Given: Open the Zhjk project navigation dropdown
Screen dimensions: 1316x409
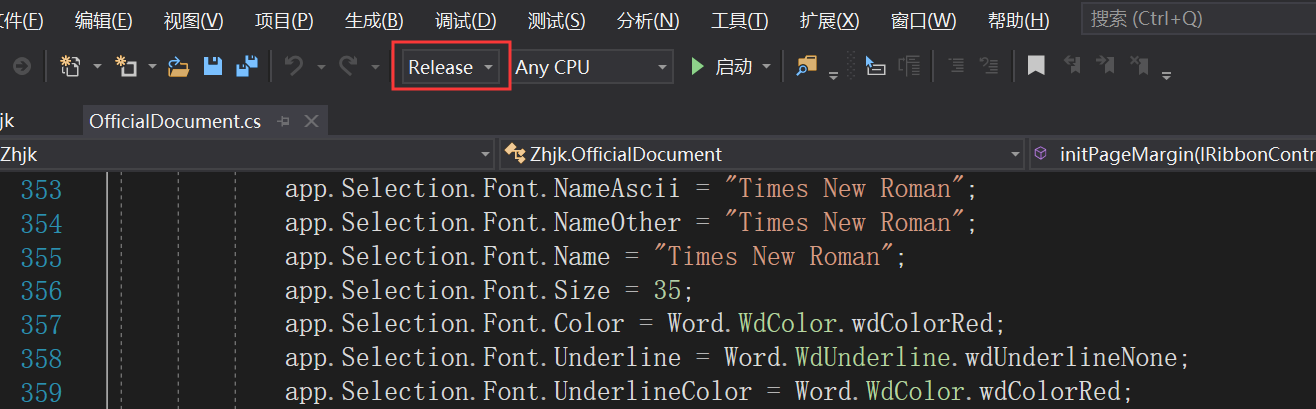Looking at the screenshot, I should pyautogui.click(x=247, y=154).
